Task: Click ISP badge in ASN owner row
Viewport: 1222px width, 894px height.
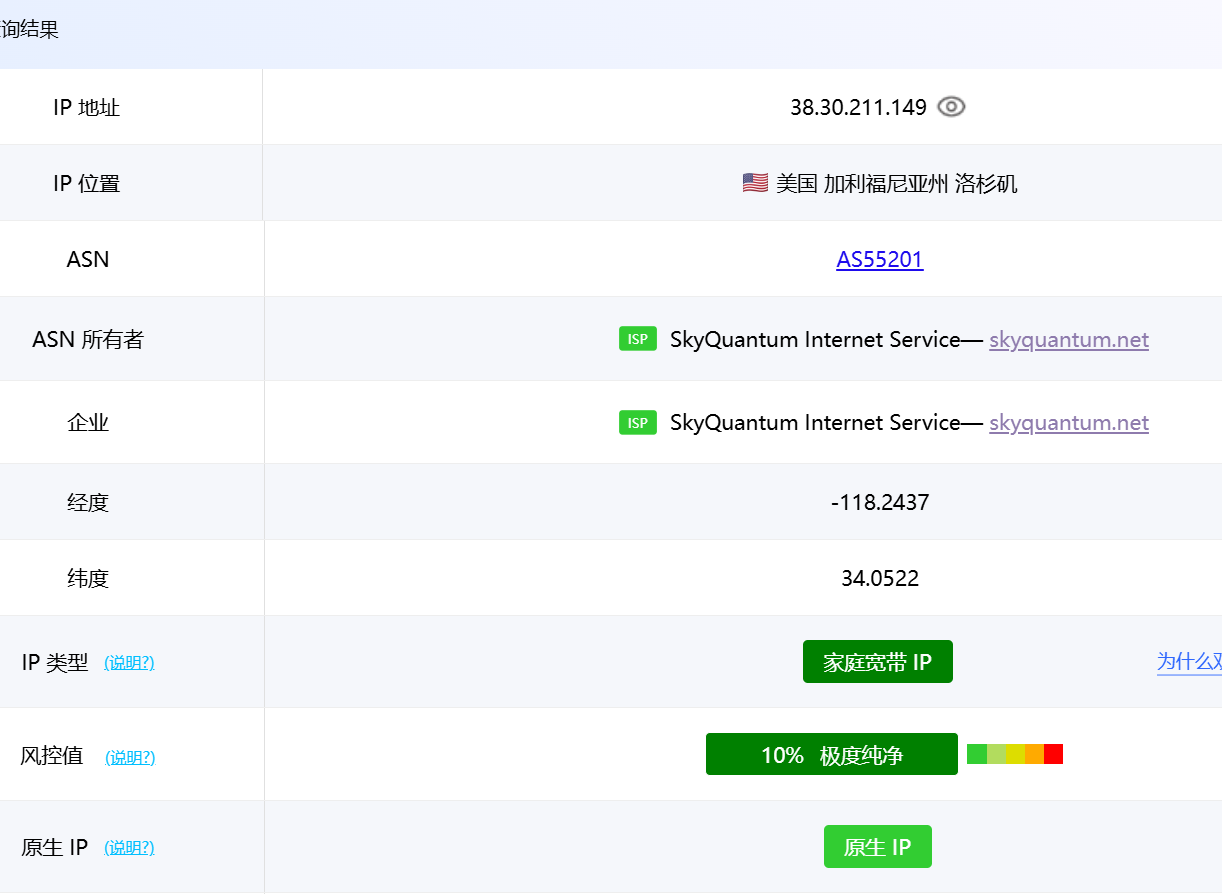Action: point(638,339)
